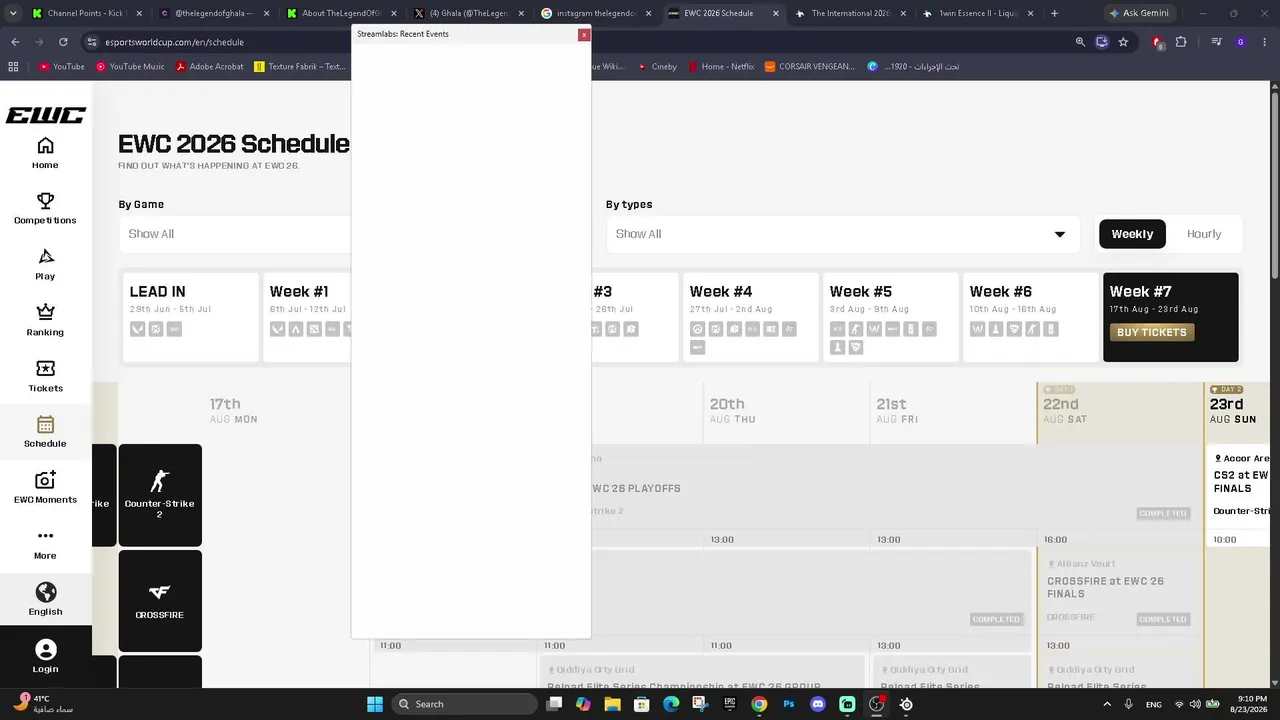The height and width of the screenshot is (720, 1280).
Task: Open Photoshop from the taskbar
Action: point(789,704)
